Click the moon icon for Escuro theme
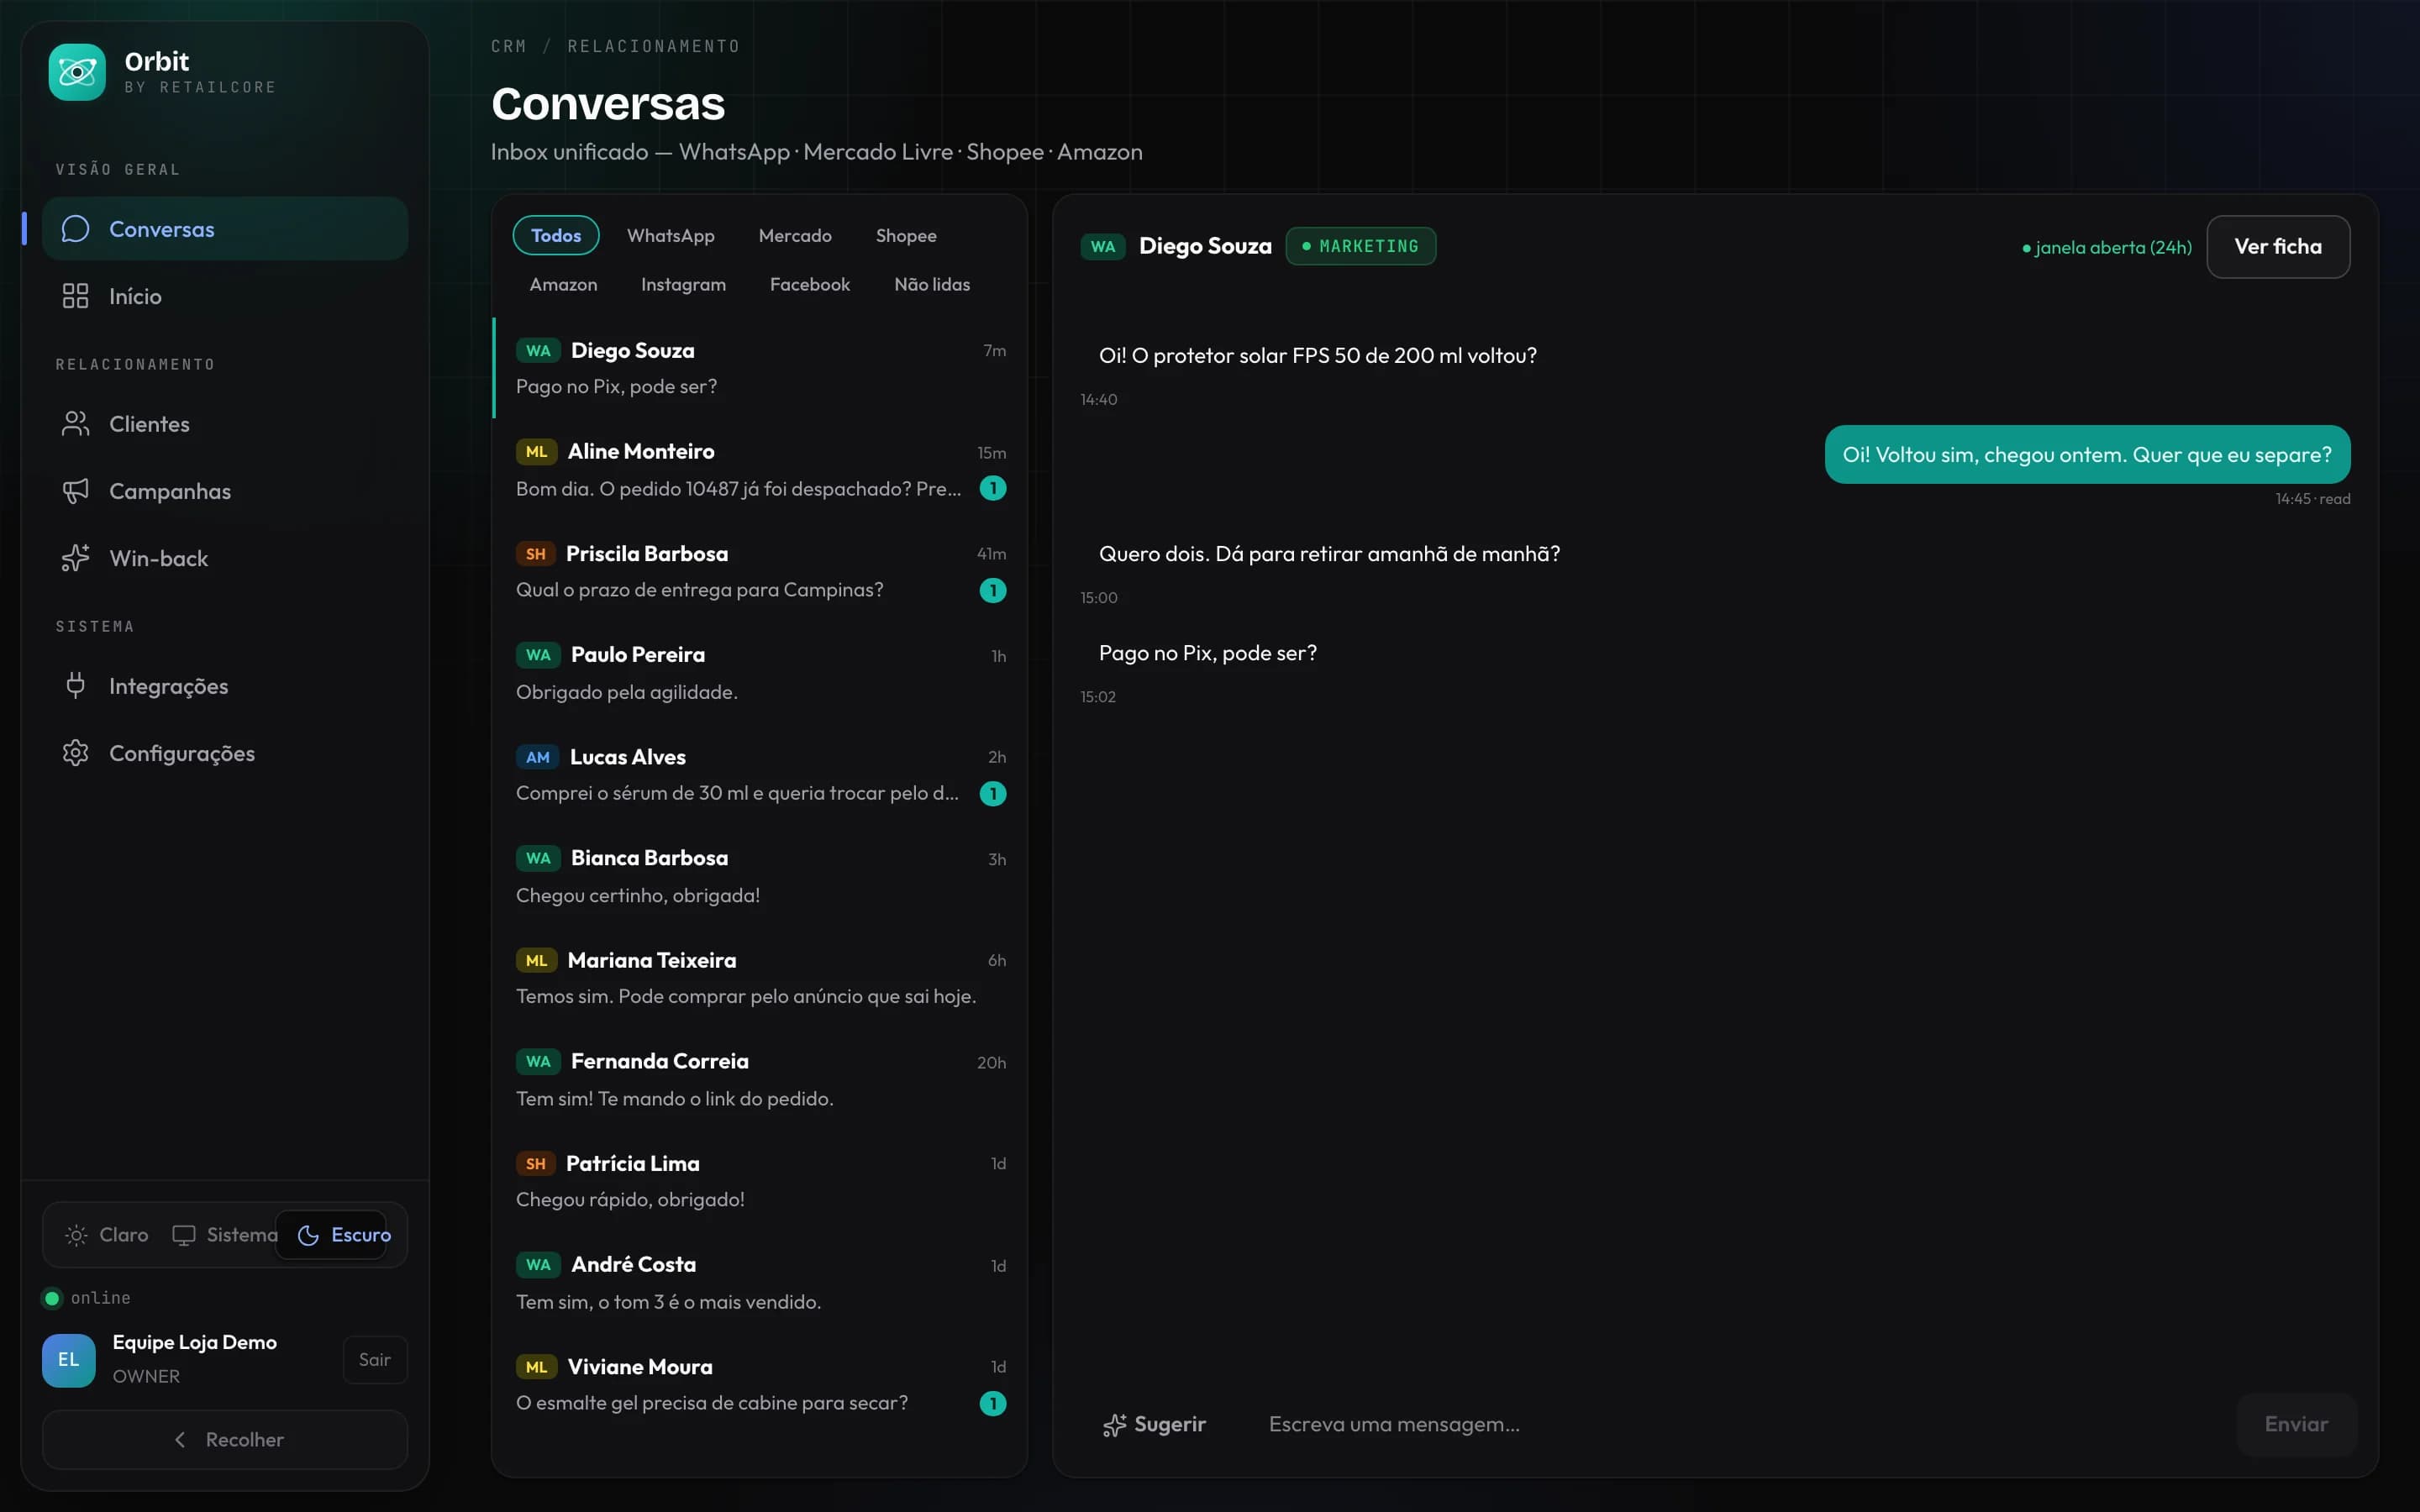 pyautogui.click(x=309, y=1235)
